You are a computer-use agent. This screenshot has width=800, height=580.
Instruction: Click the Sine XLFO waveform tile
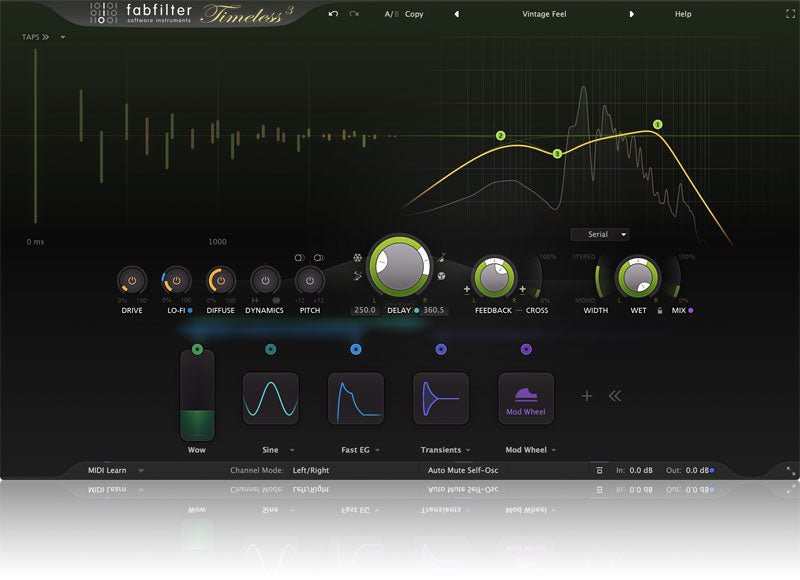tap(270, 398)
